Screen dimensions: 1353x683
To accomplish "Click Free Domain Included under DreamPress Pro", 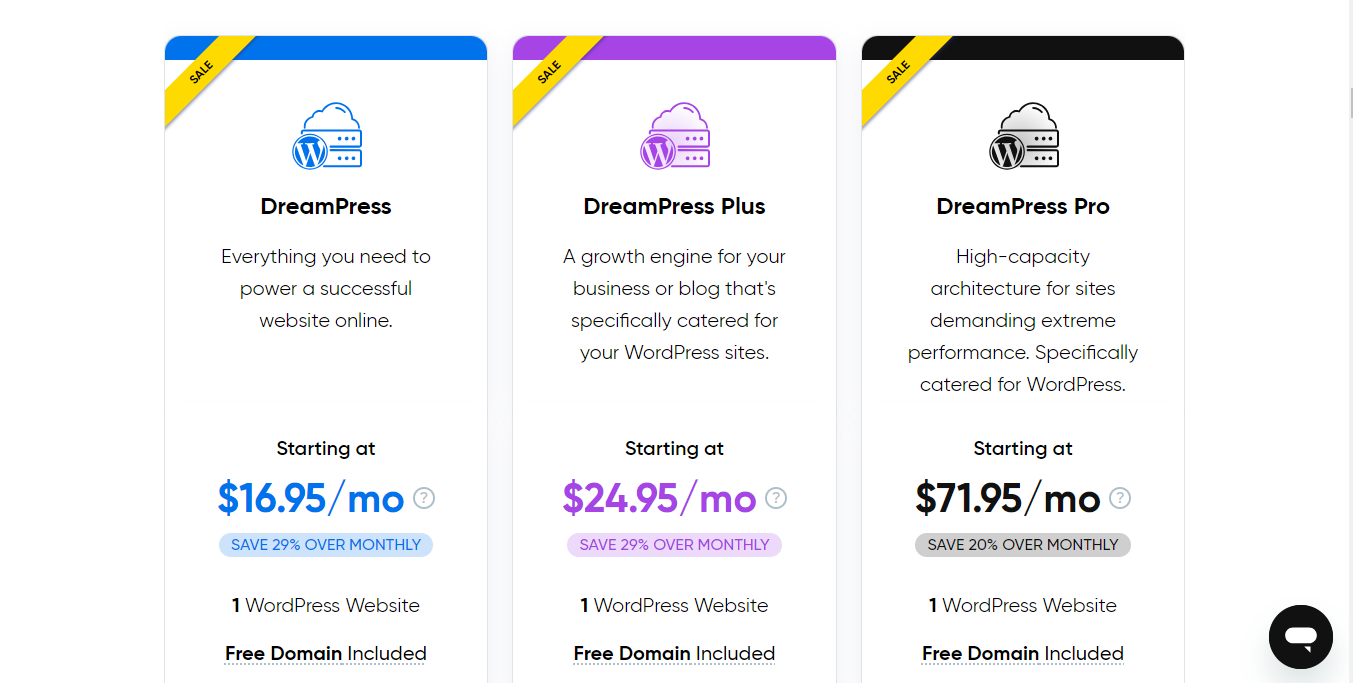I will pos(1023,654).
